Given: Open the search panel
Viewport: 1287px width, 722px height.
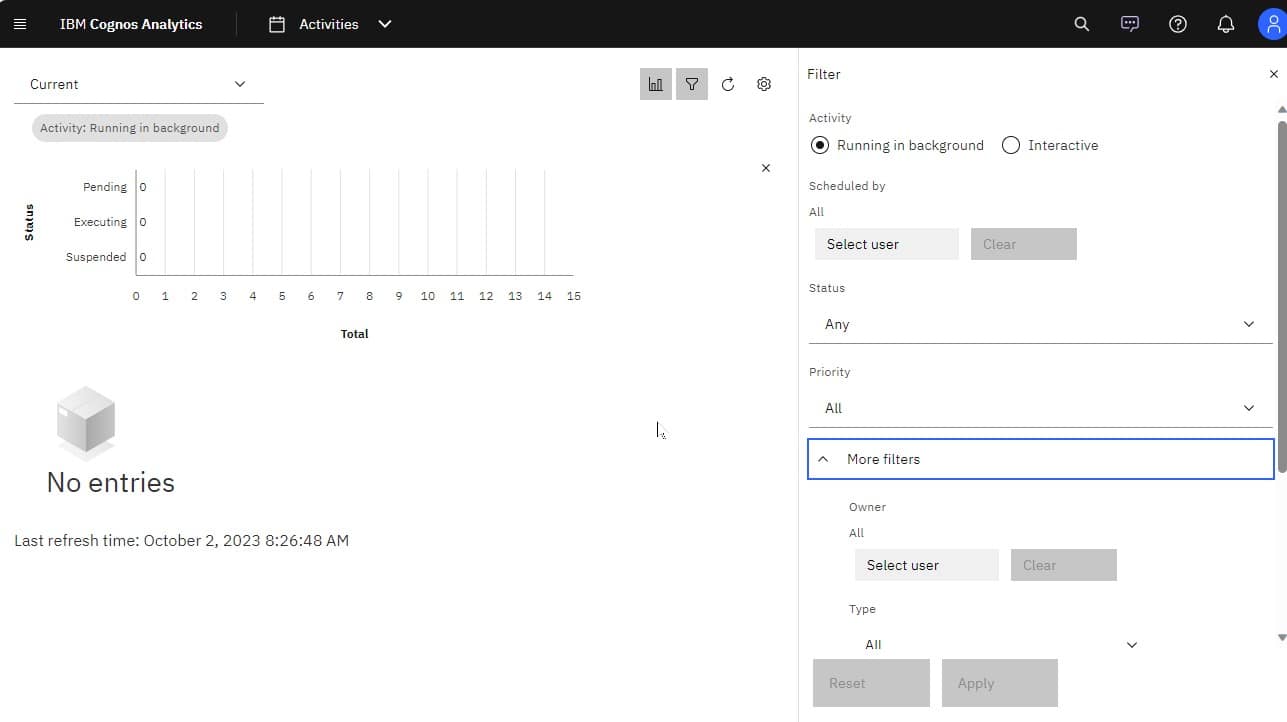Looking at the screenshot, I should [x=1081, y=23].
